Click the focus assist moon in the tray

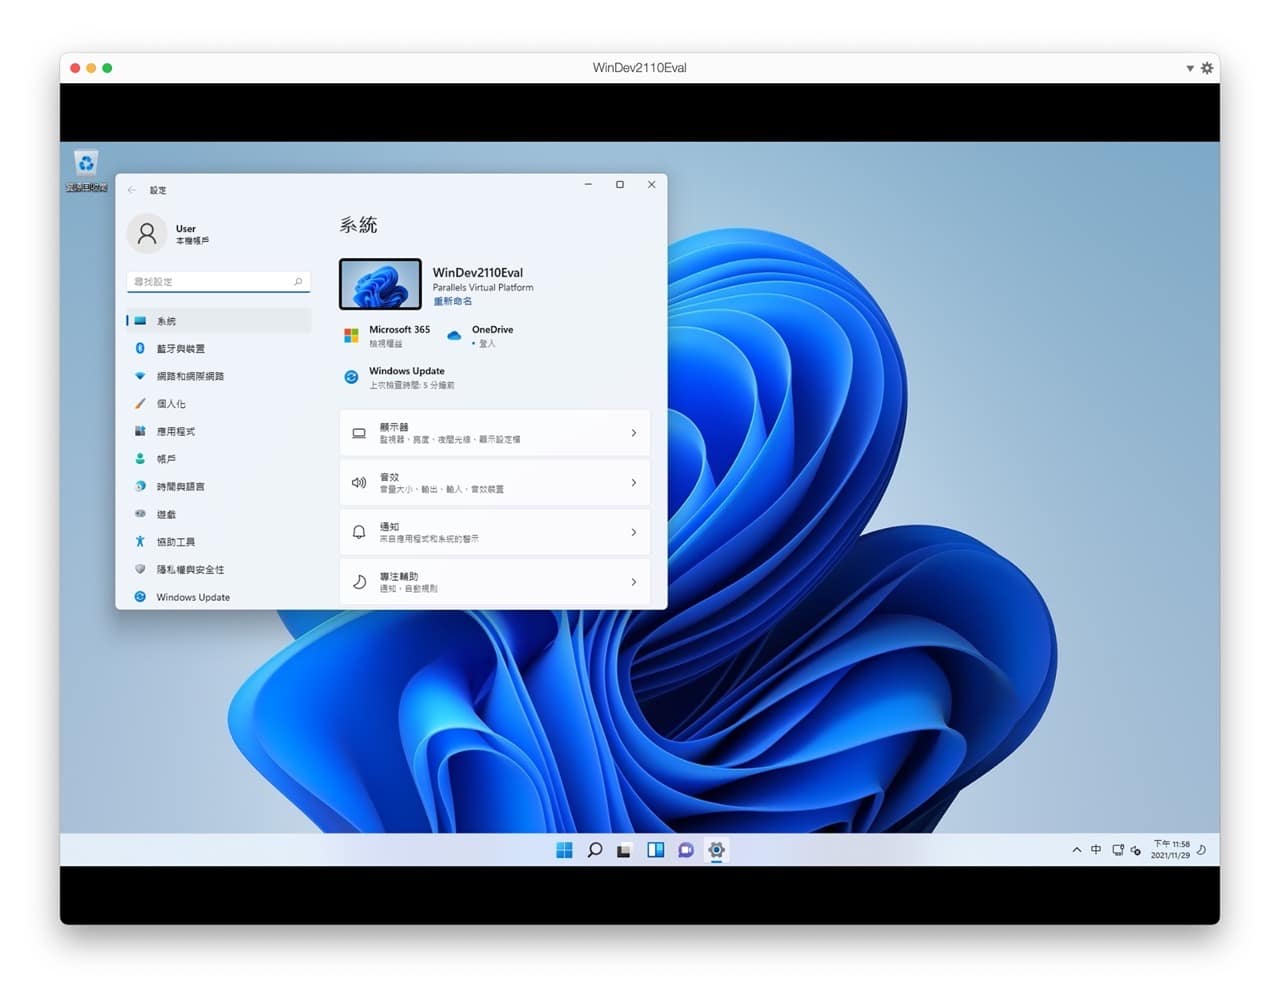tap(1201, 850)
